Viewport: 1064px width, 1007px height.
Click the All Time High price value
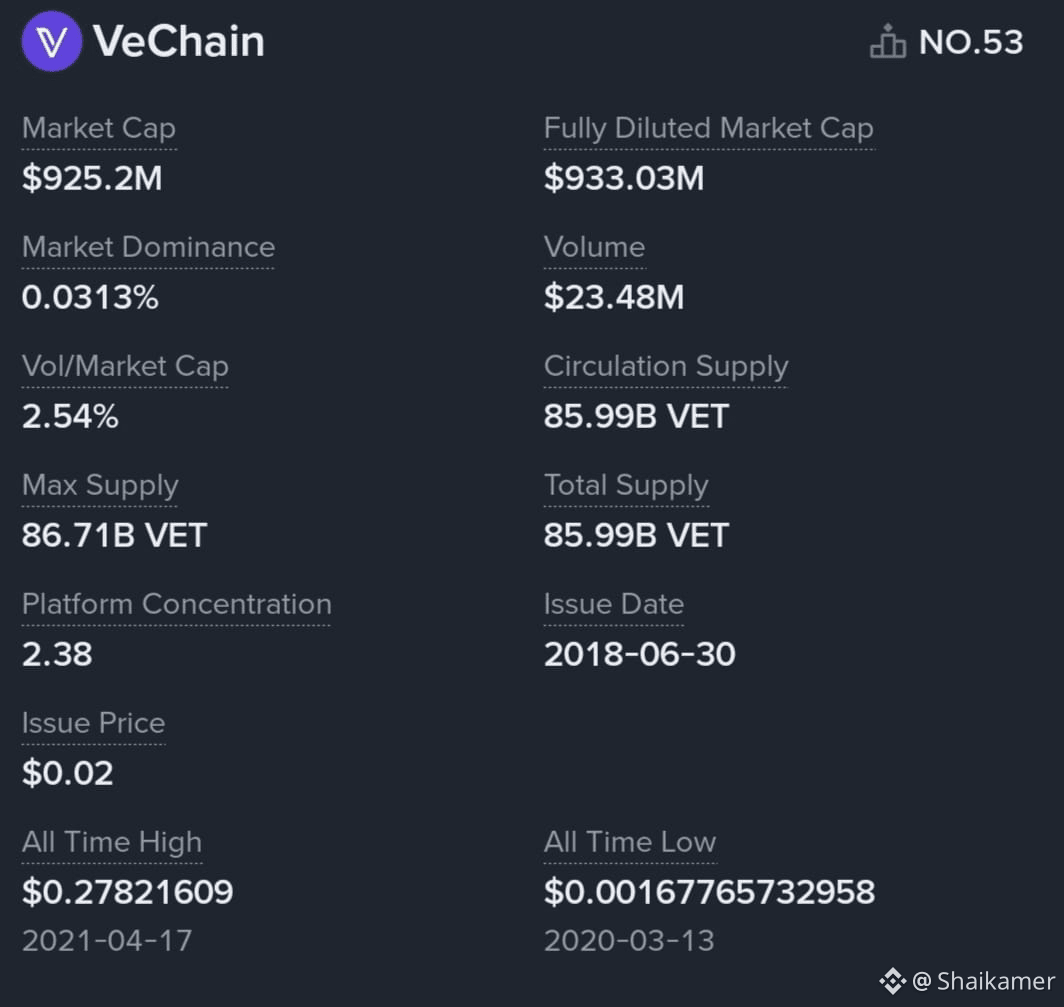coord(127,892)
